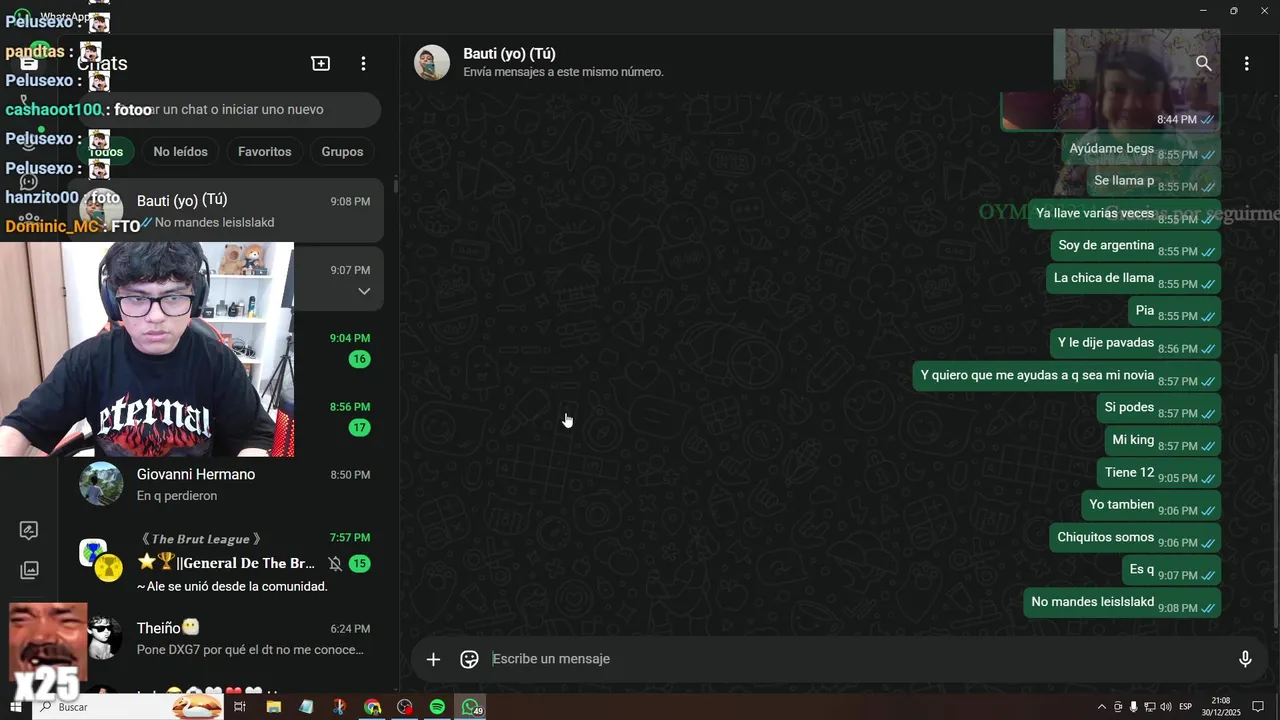Open the starred/AI tools sidebar icon
This screenshot has height=720, width=1280.
pyautogui.click(x=29, y=530)
